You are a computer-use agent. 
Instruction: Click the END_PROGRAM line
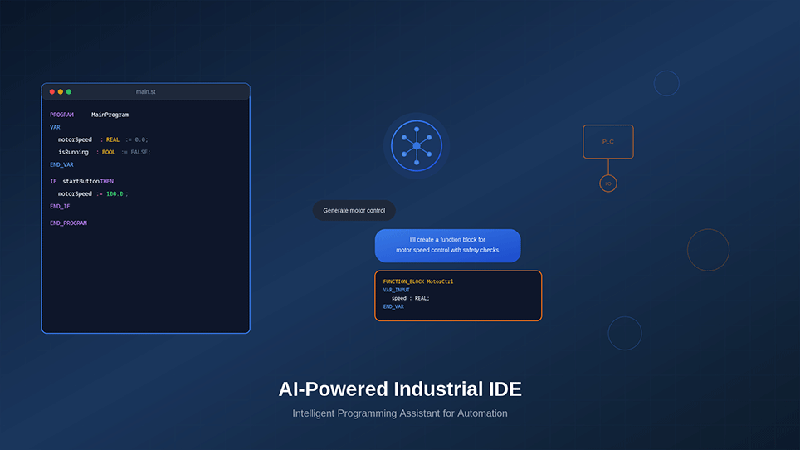[68, 223]
